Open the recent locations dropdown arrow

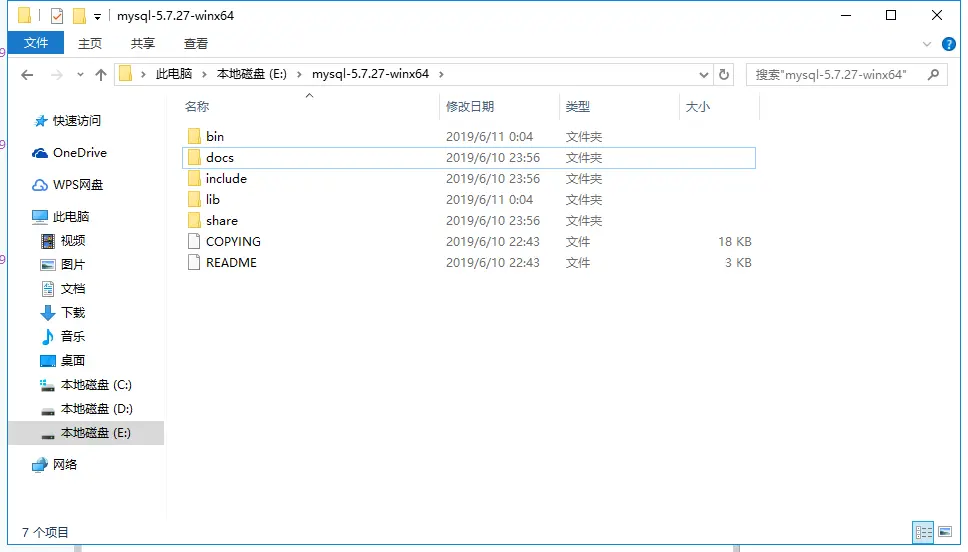click(x=80, y=75)
